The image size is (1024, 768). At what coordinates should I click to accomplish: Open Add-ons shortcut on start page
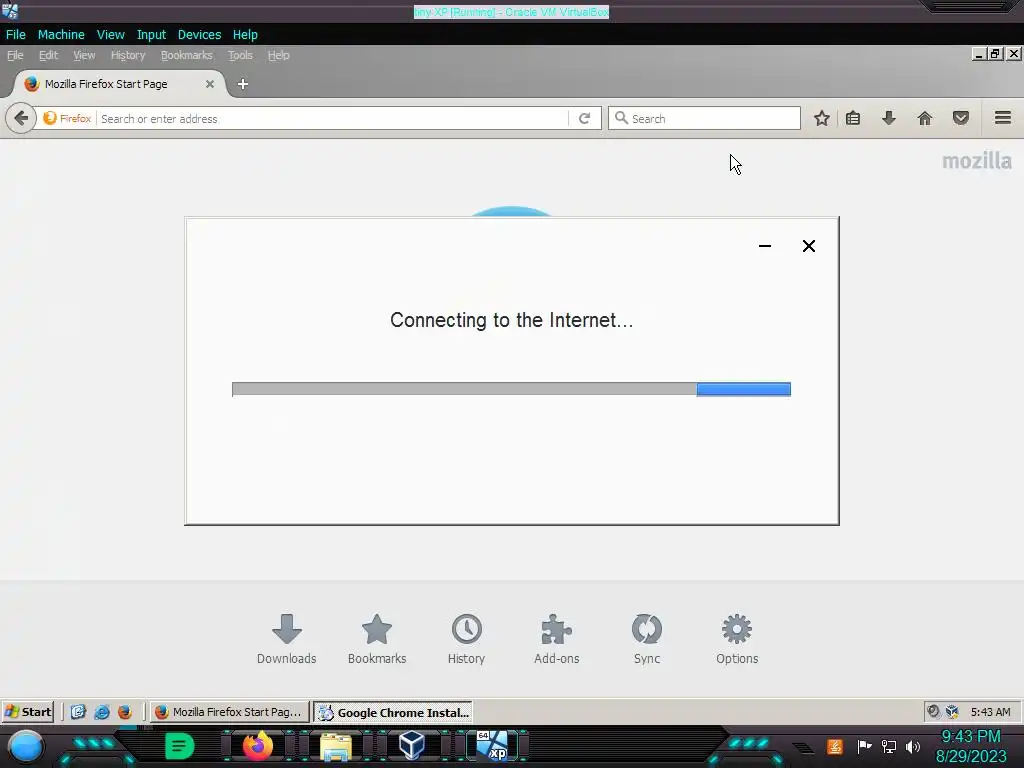(x=556, y=639)
